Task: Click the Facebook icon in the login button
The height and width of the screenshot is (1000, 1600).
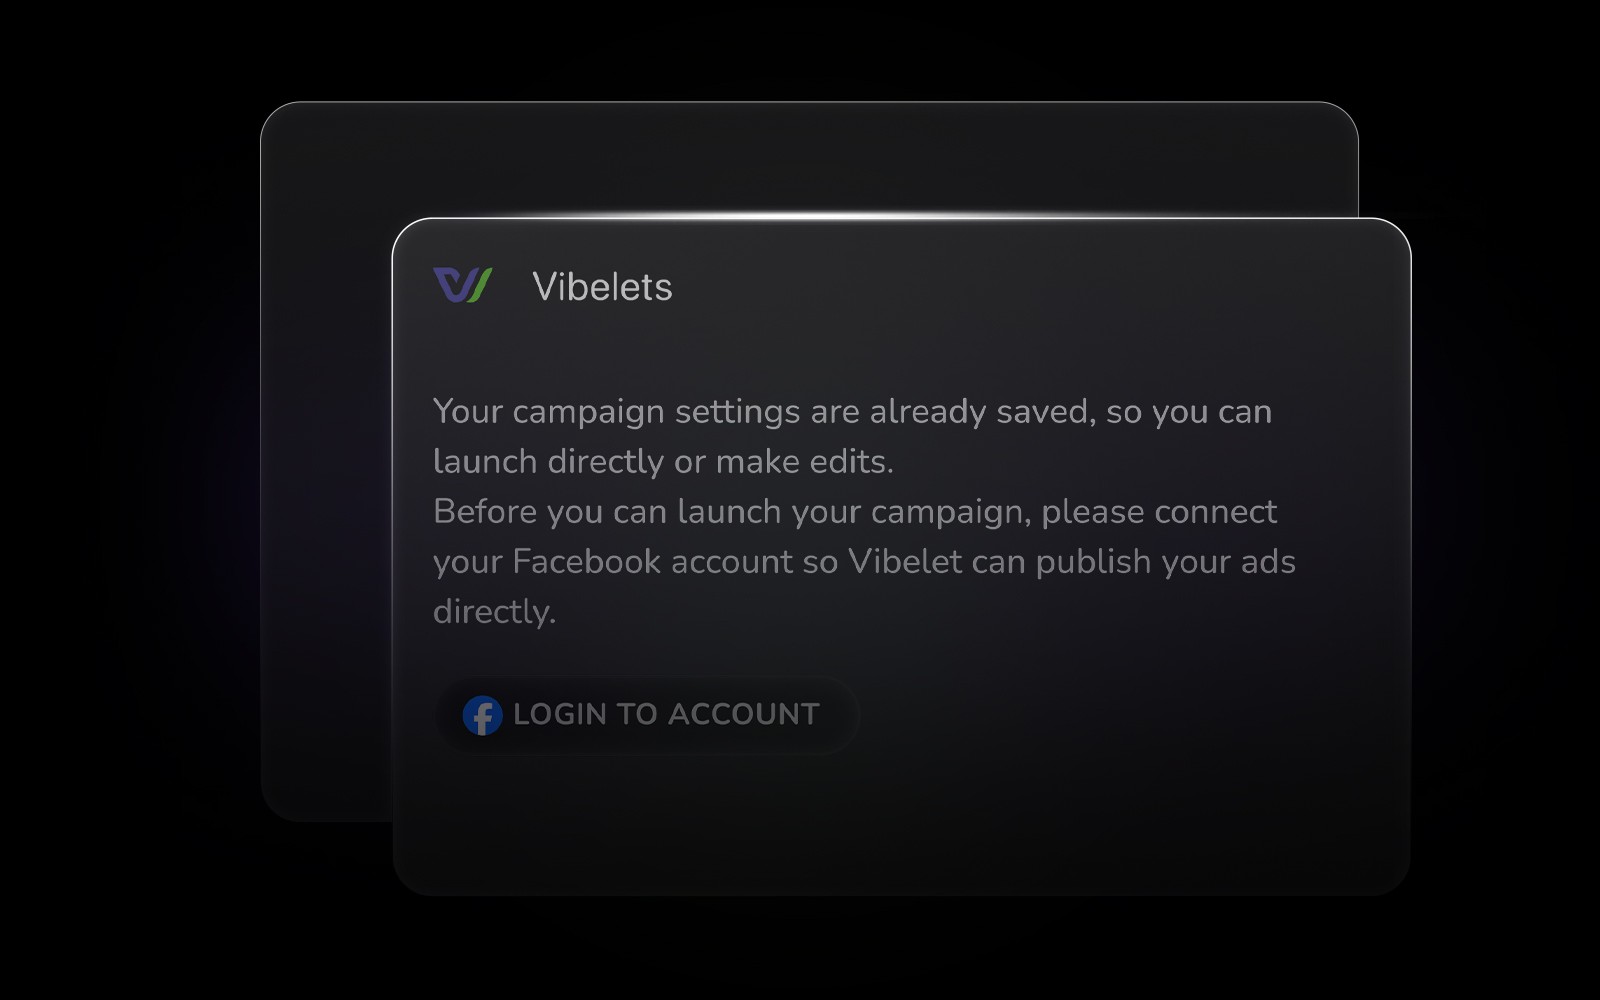Action: click(x=482, y=715)
